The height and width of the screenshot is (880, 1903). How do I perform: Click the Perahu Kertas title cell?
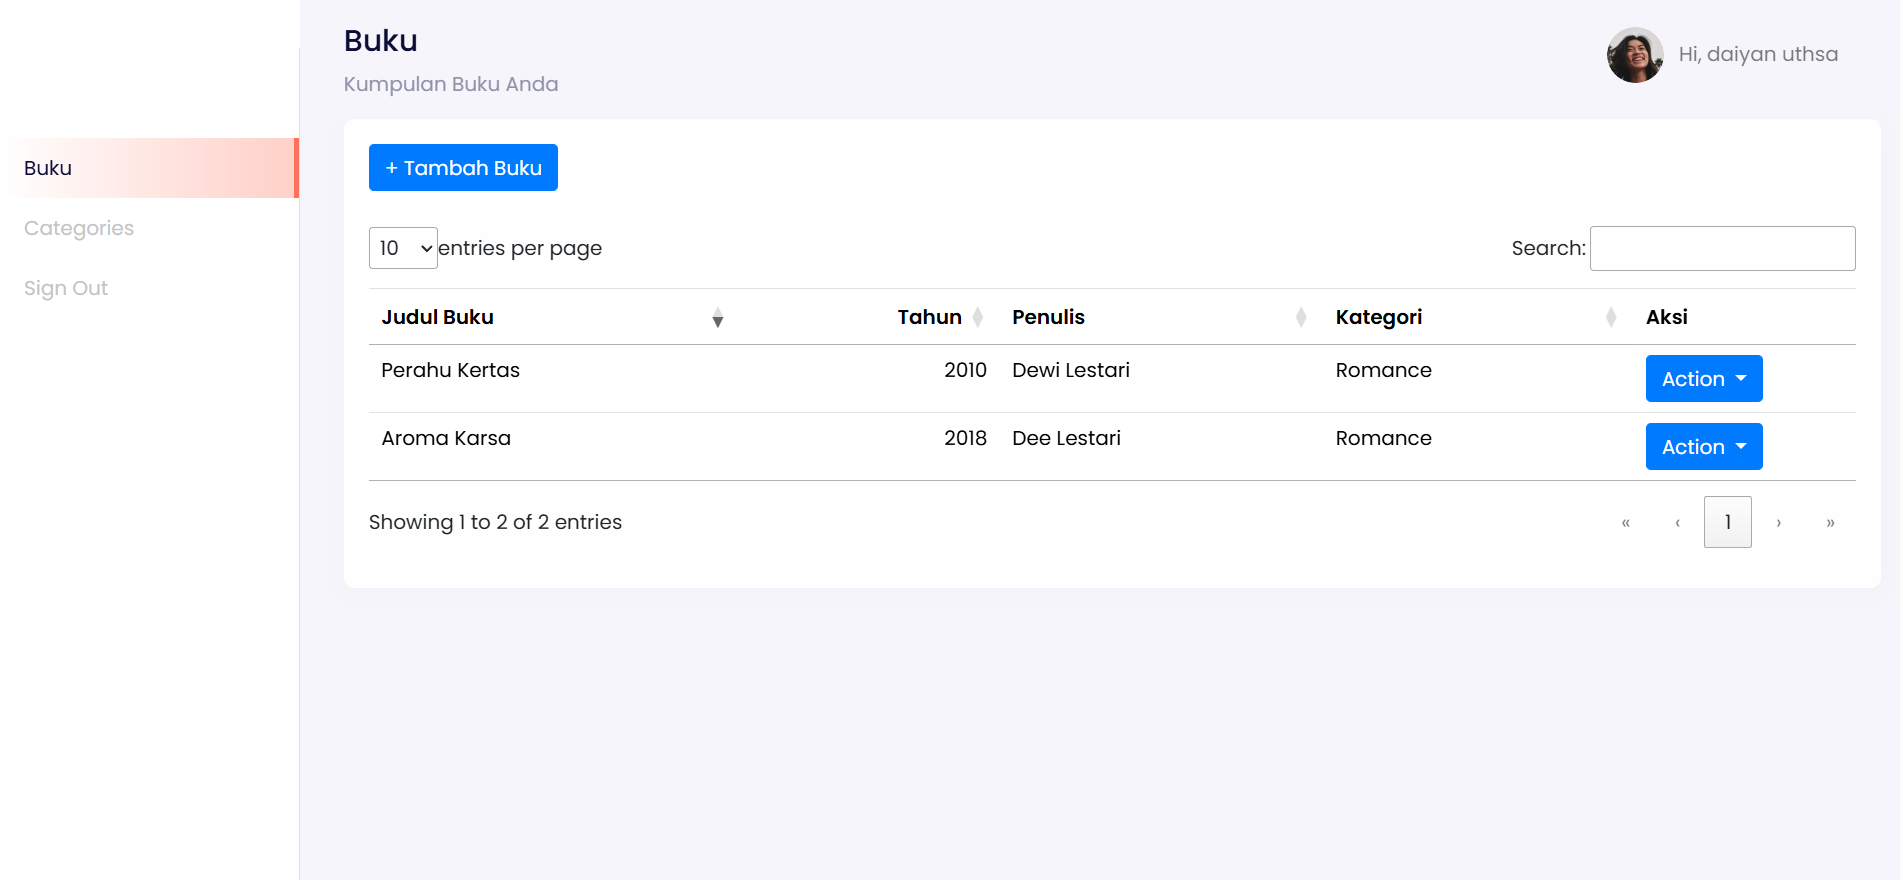coord(450,370)
